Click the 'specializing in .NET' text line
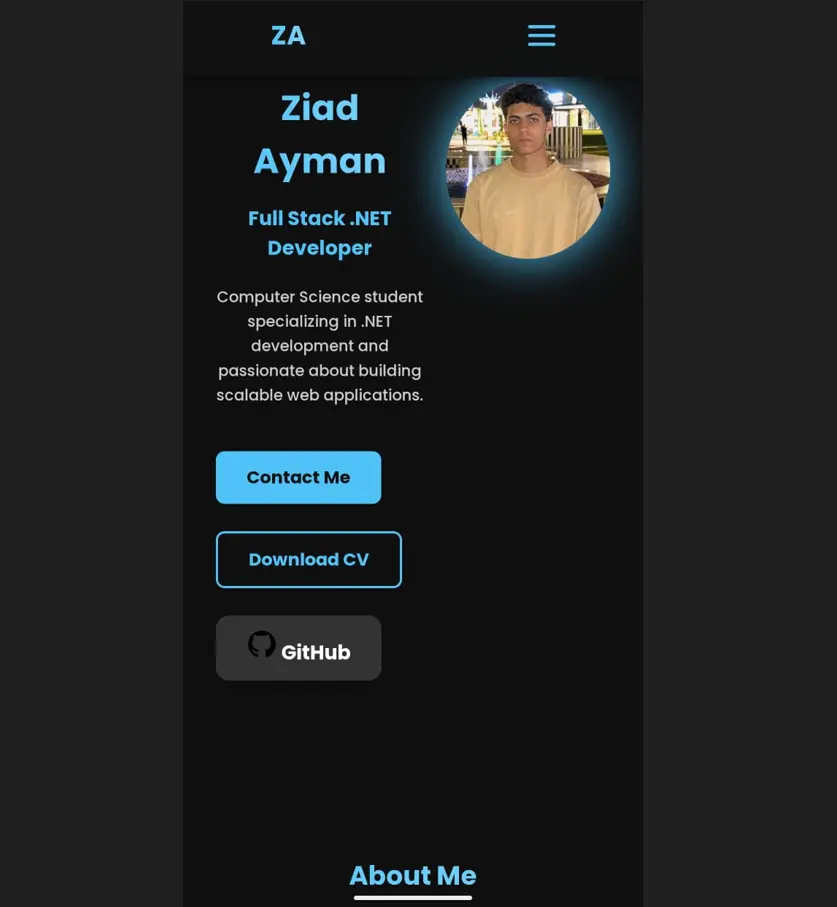 pyautogui.click(x=320, y=321)
